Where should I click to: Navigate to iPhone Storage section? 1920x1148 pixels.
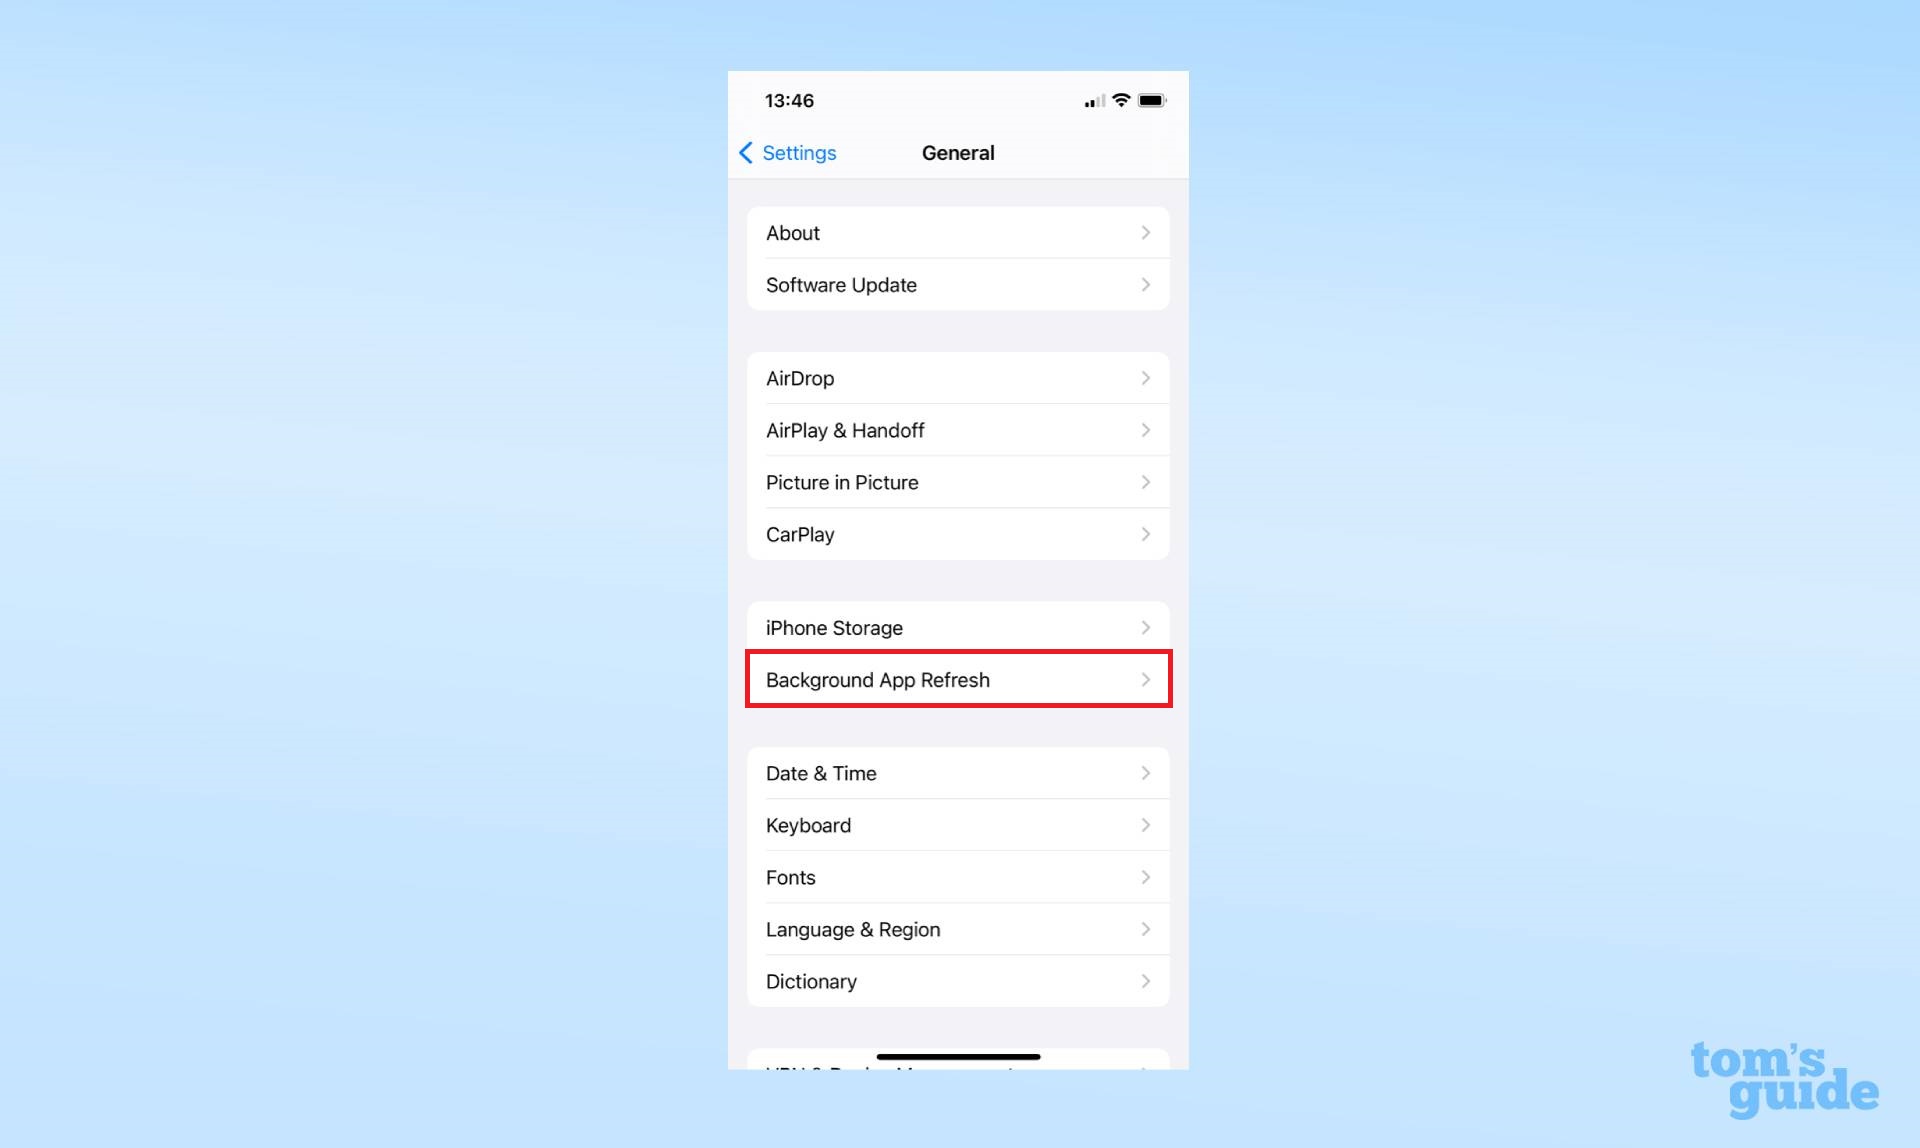957,627
